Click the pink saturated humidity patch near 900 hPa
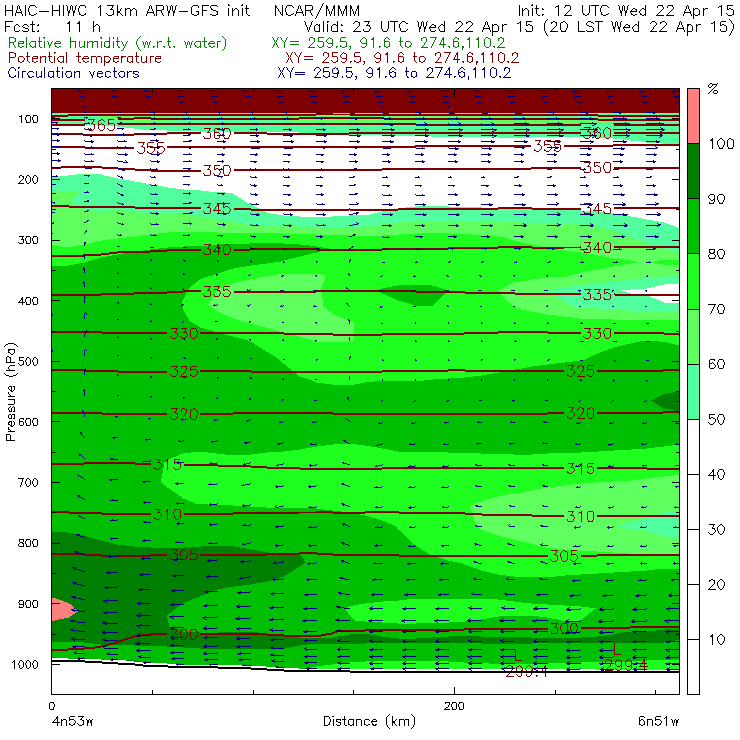 coord(62,610)
